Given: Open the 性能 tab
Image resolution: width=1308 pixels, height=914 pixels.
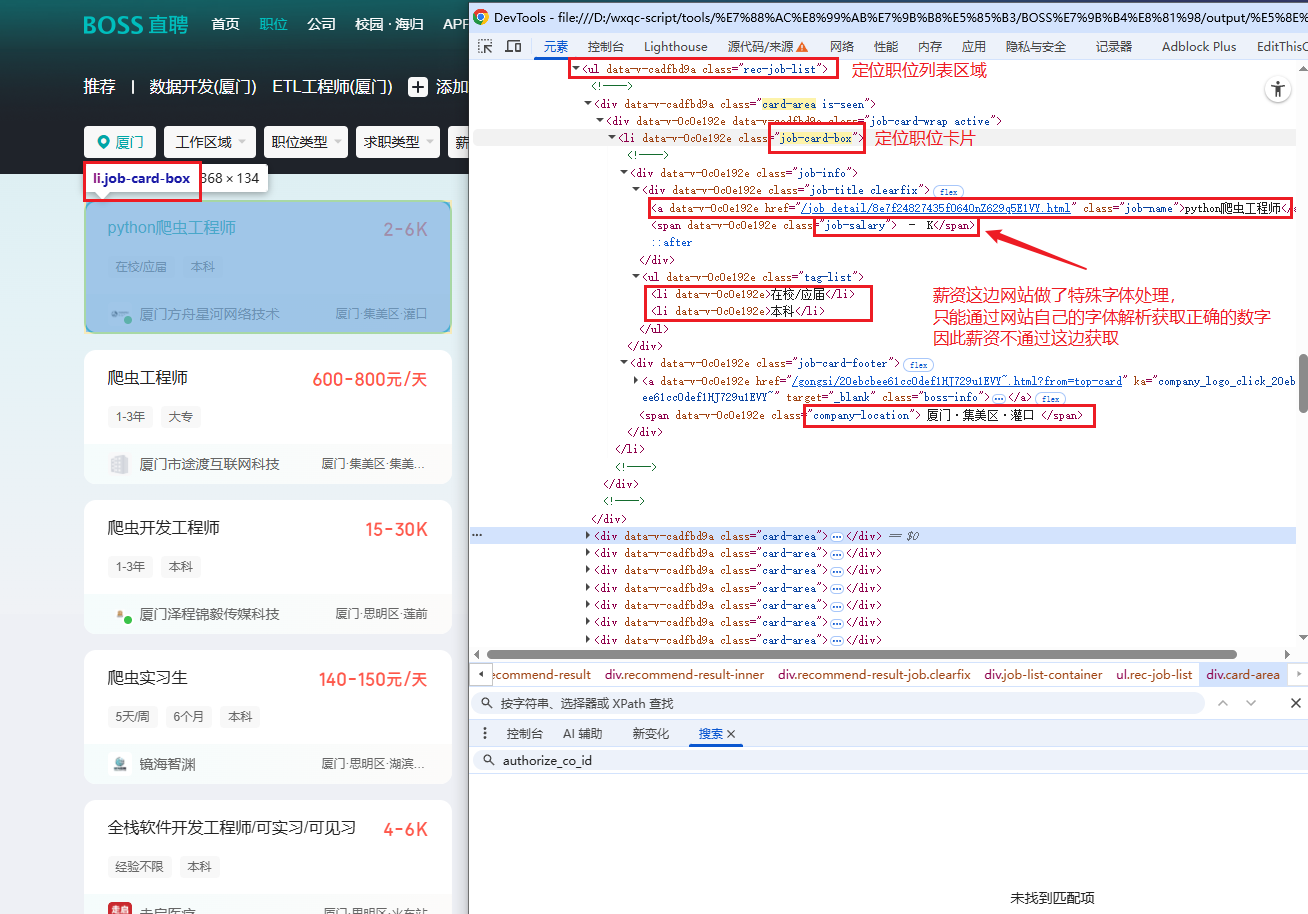Looking at the screenshot, I should [x=886, y=46].
